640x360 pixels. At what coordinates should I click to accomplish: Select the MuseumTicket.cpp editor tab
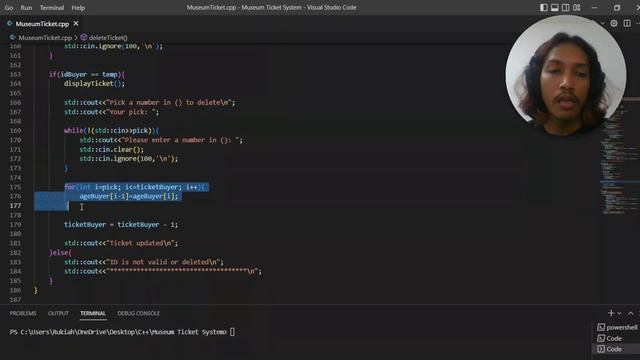(x=42, y=24)
